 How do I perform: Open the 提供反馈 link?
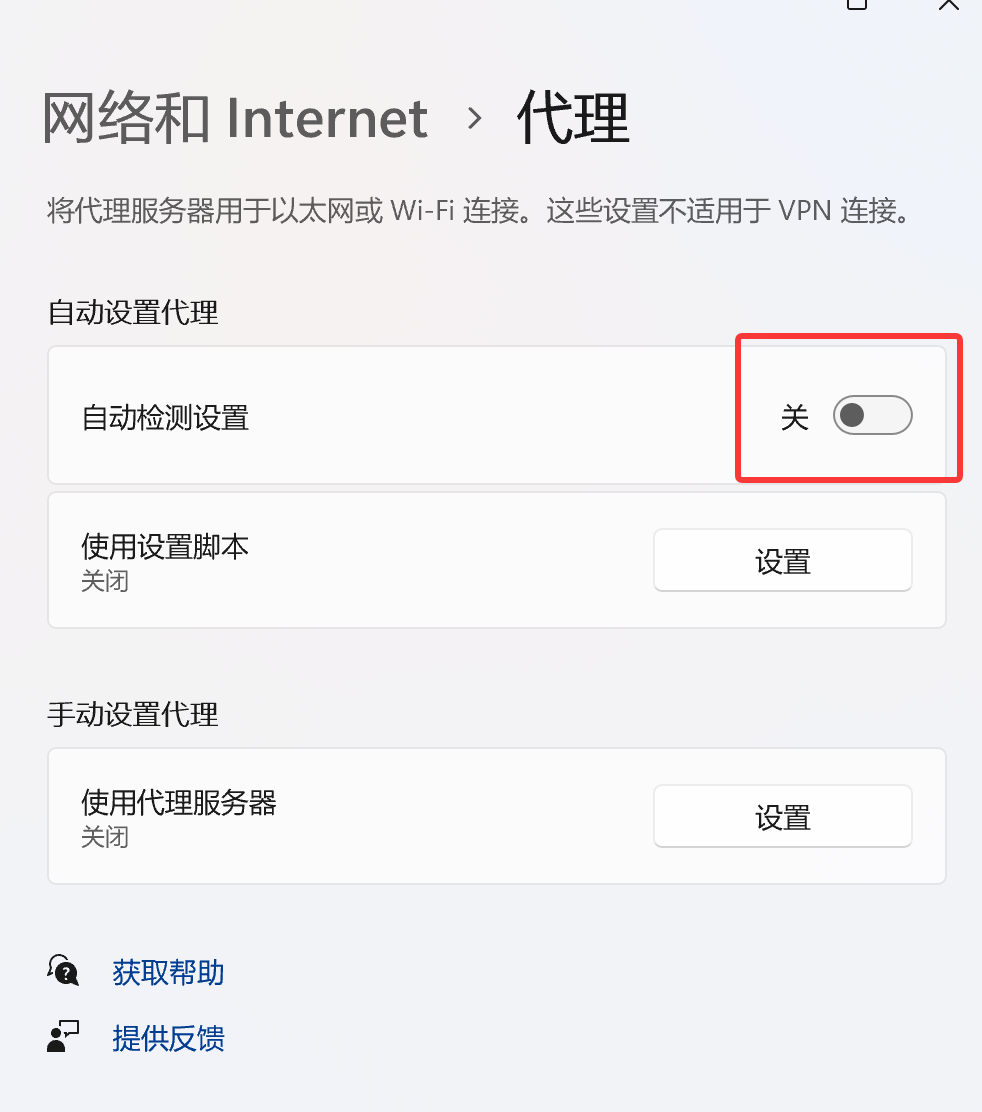pyautogui.click(x=168, y=1037)
